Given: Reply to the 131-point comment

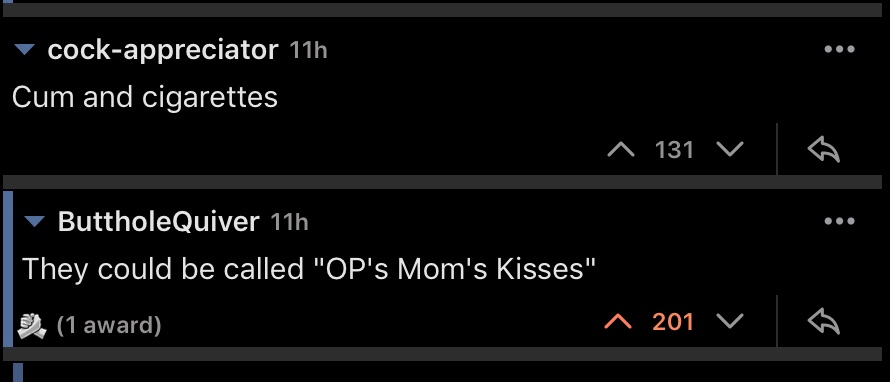Looking at the screenshot, I should tap(824, 150).
